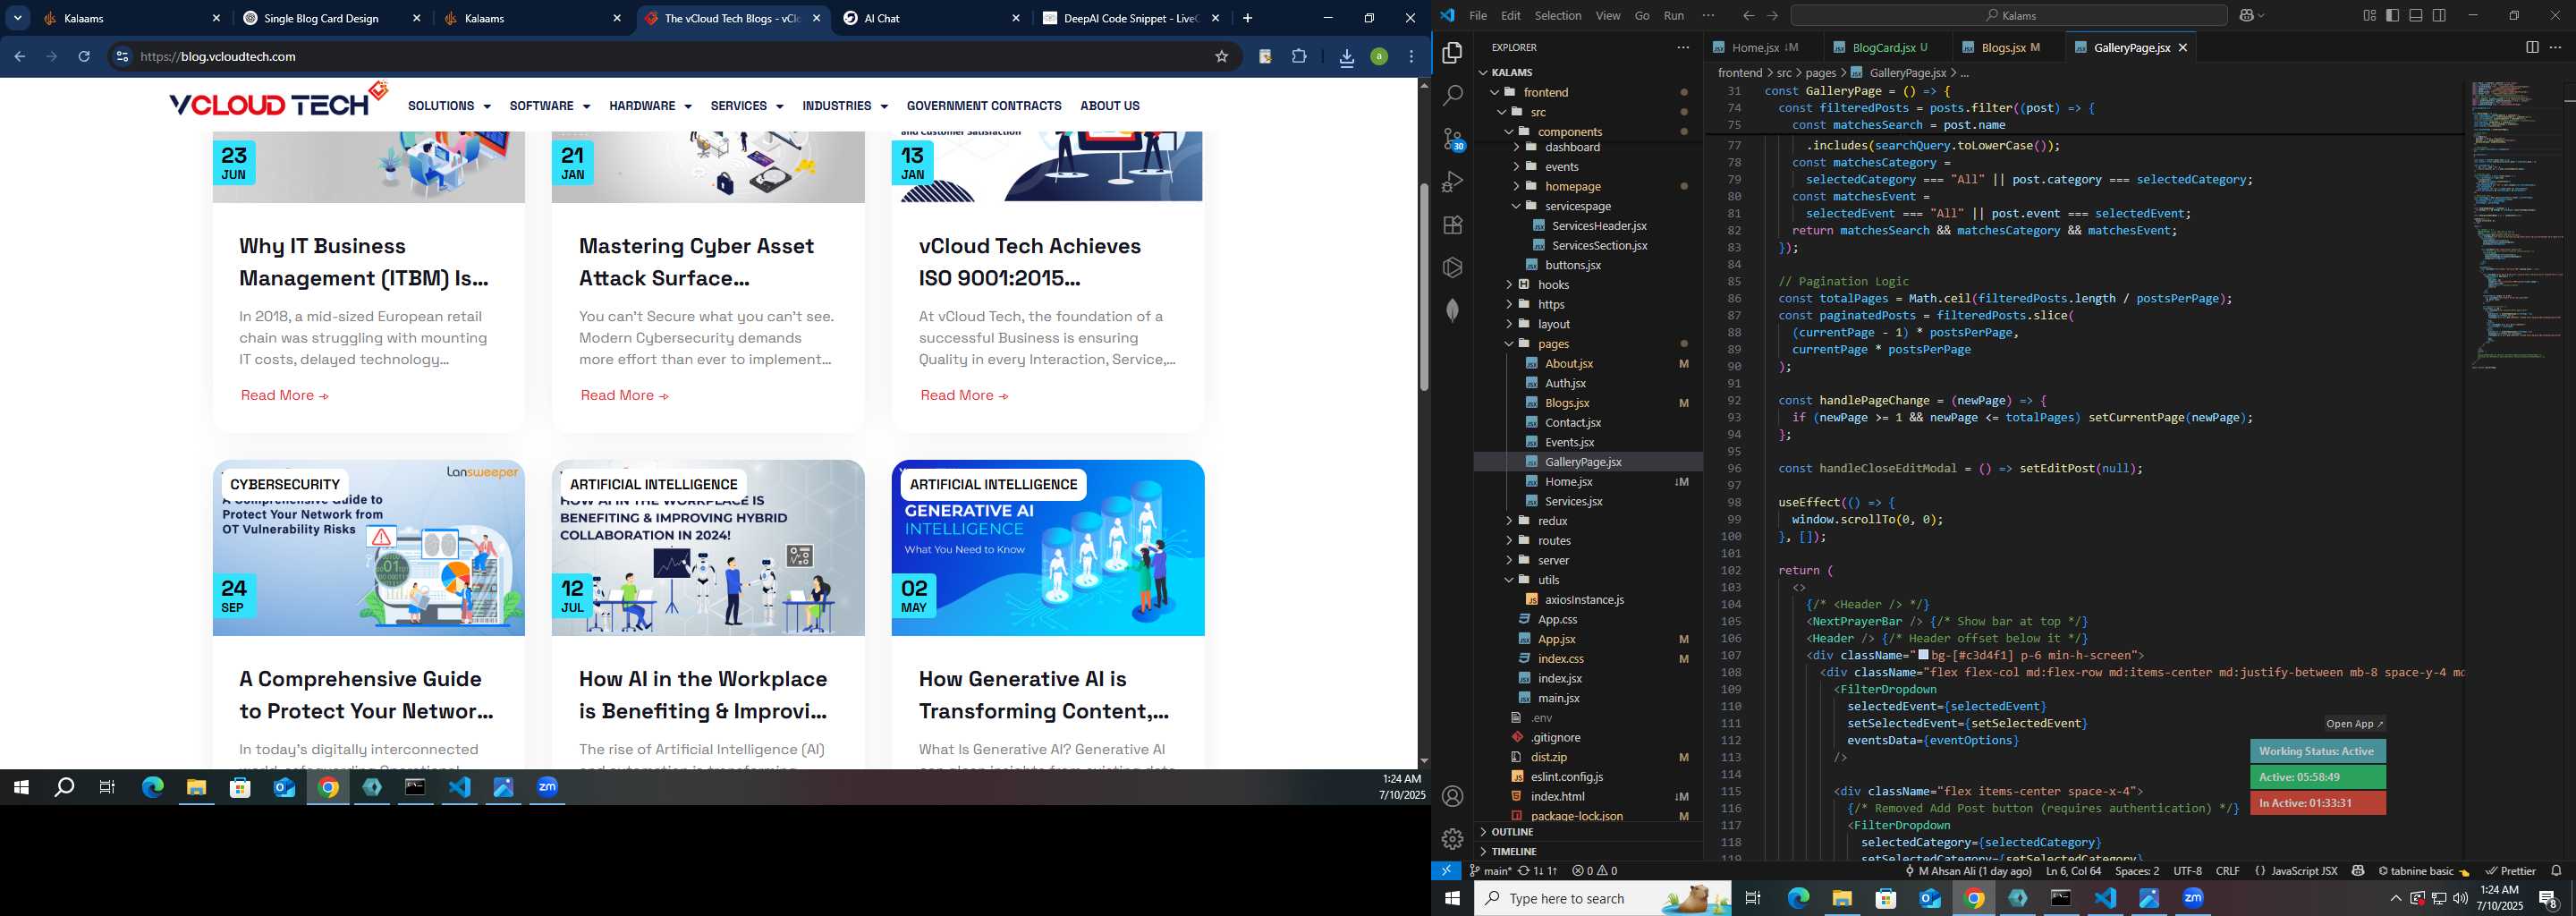This screenshot has height=916, width=2576.
Task: Toggle the Primary Side Bar in VS Code
Action: point(2392,16)
